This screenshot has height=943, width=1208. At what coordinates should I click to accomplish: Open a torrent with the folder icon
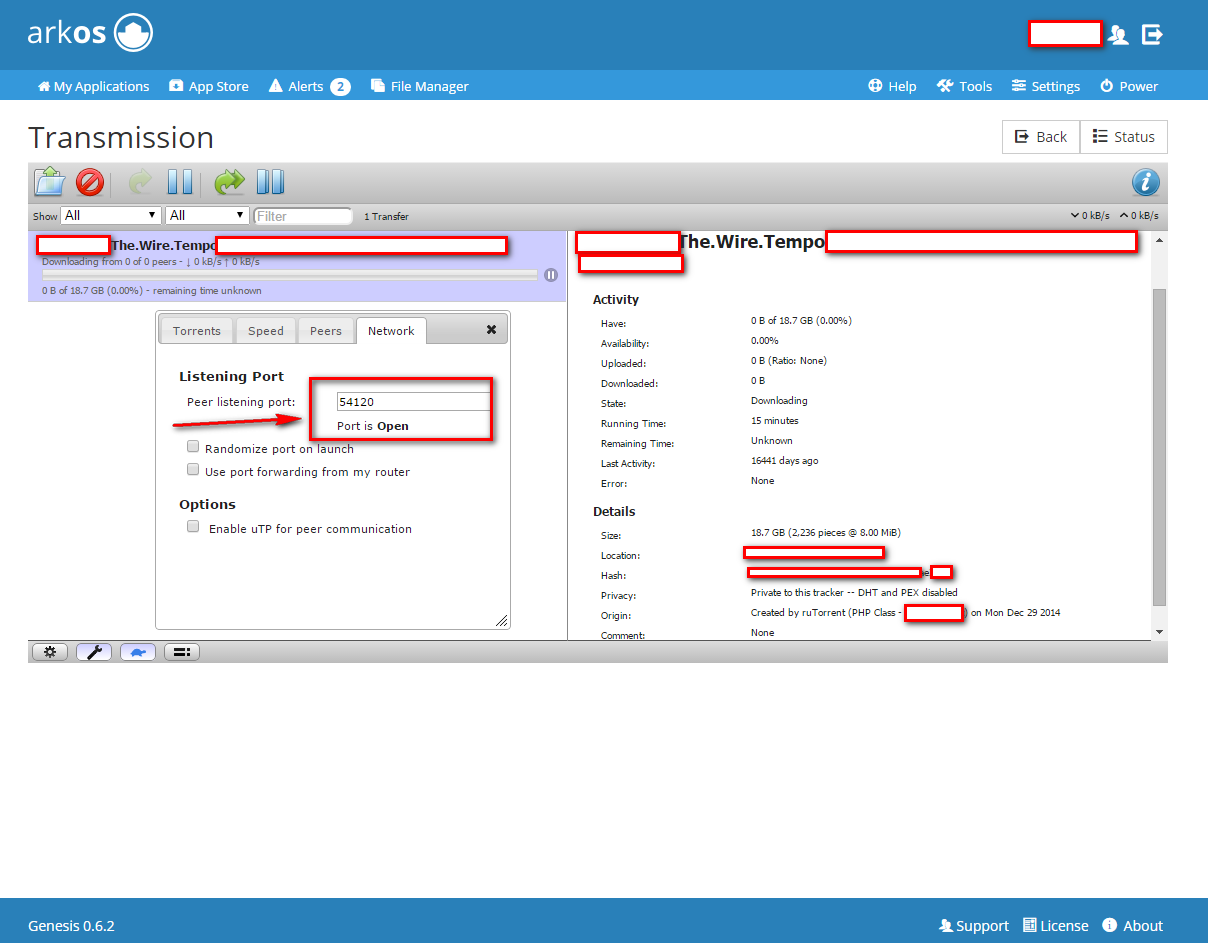50,182
